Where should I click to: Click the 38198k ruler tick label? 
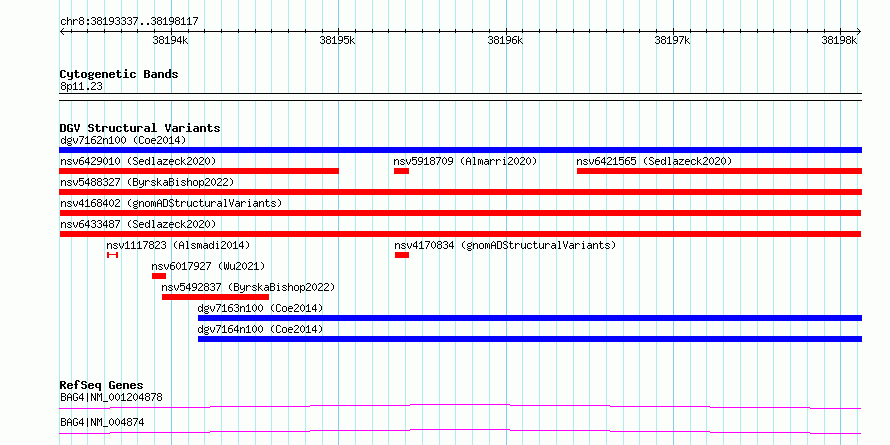[839, 40]
